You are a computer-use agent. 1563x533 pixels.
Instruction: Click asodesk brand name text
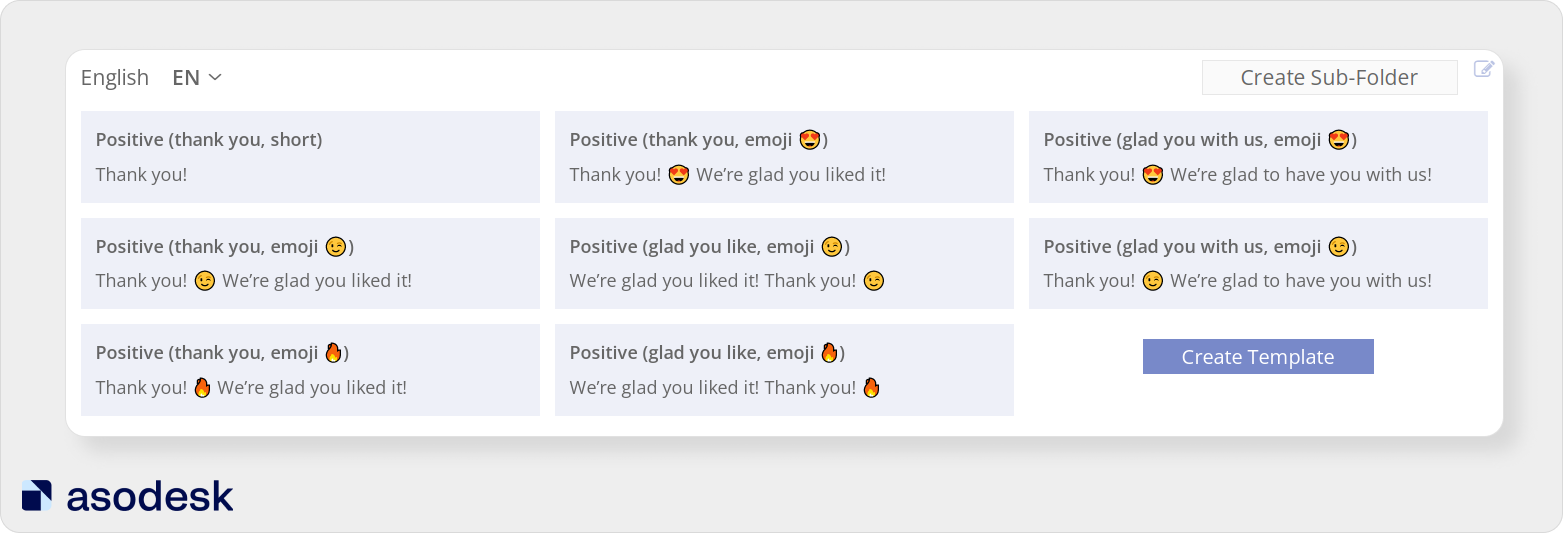pos(150,496)
